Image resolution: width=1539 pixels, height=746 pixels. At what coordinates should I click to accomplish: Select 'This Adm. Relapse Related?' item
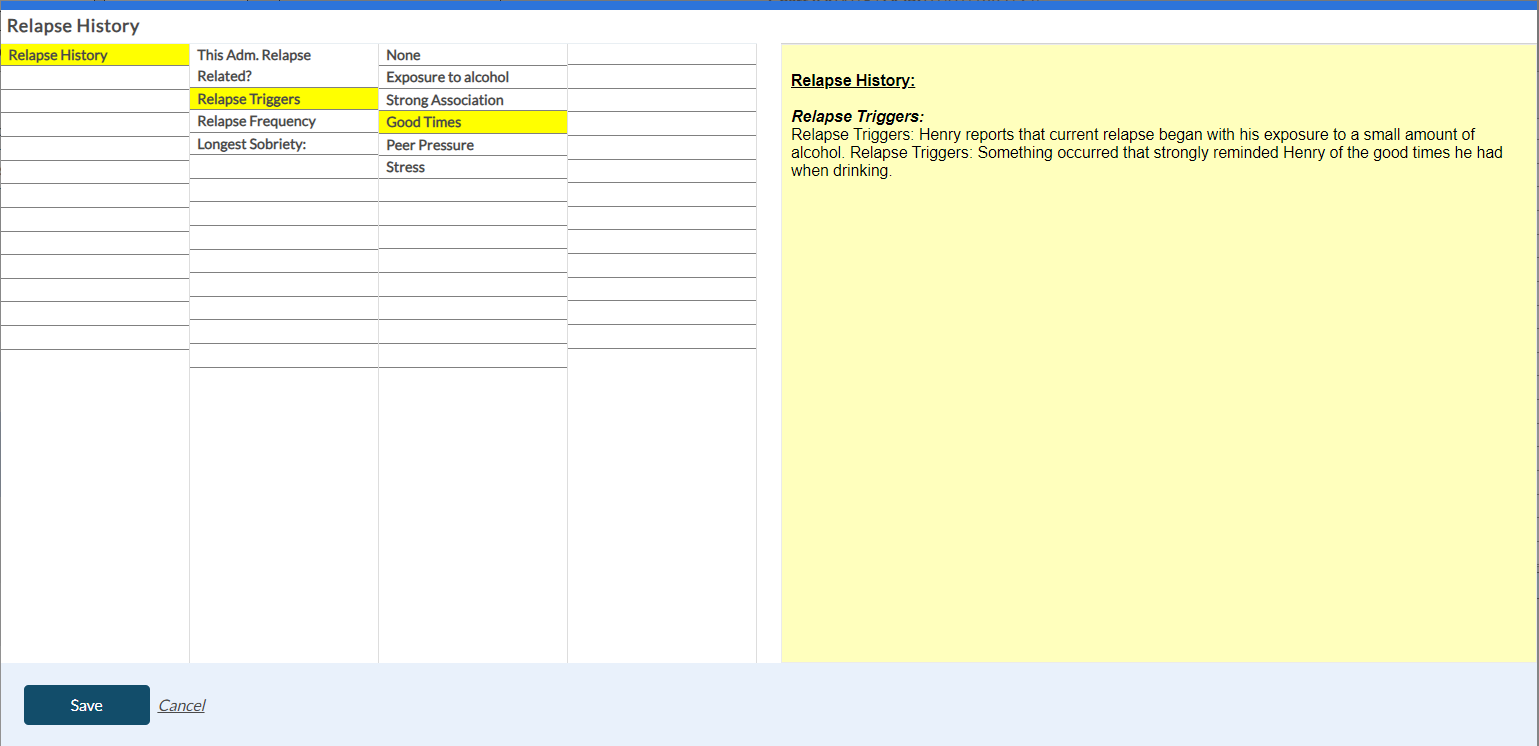coord(254,65)
